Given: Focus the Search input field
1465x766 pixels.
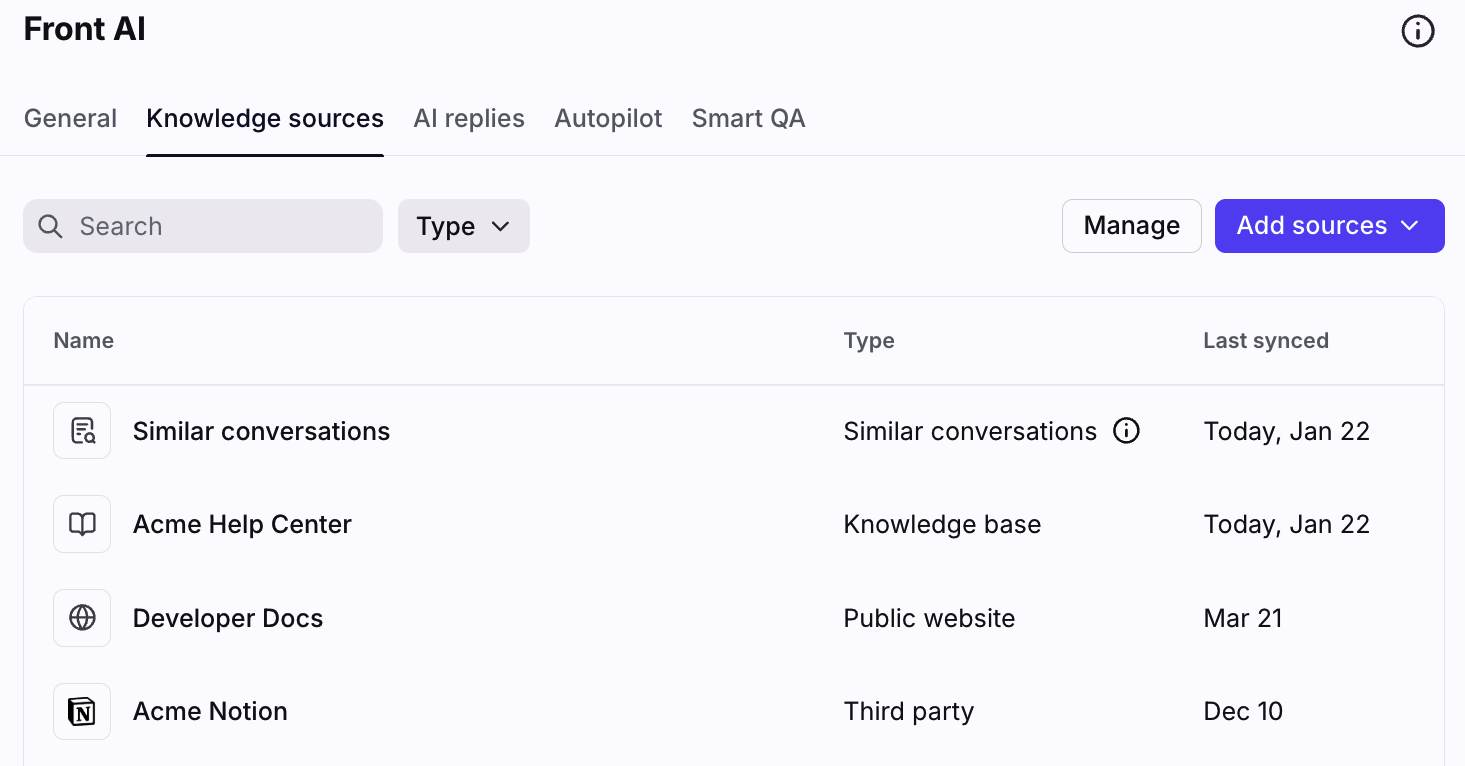Looking at the screenshot, I should coord(220,226).
